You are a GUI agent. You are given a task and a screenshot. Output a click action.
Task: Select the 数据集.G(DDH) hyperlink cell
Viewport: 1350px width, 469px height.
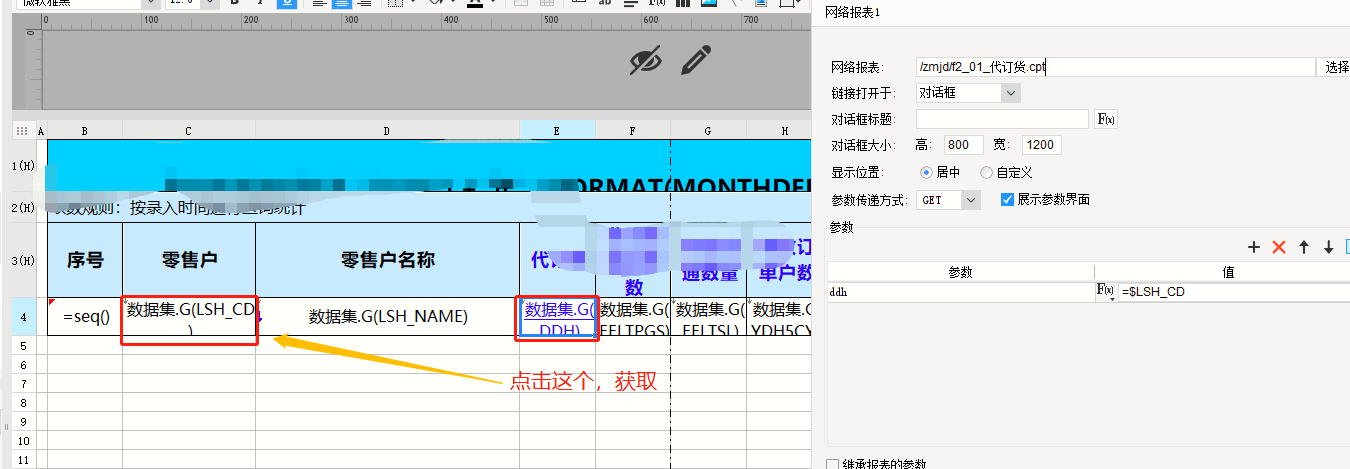(x=558, y=316)
